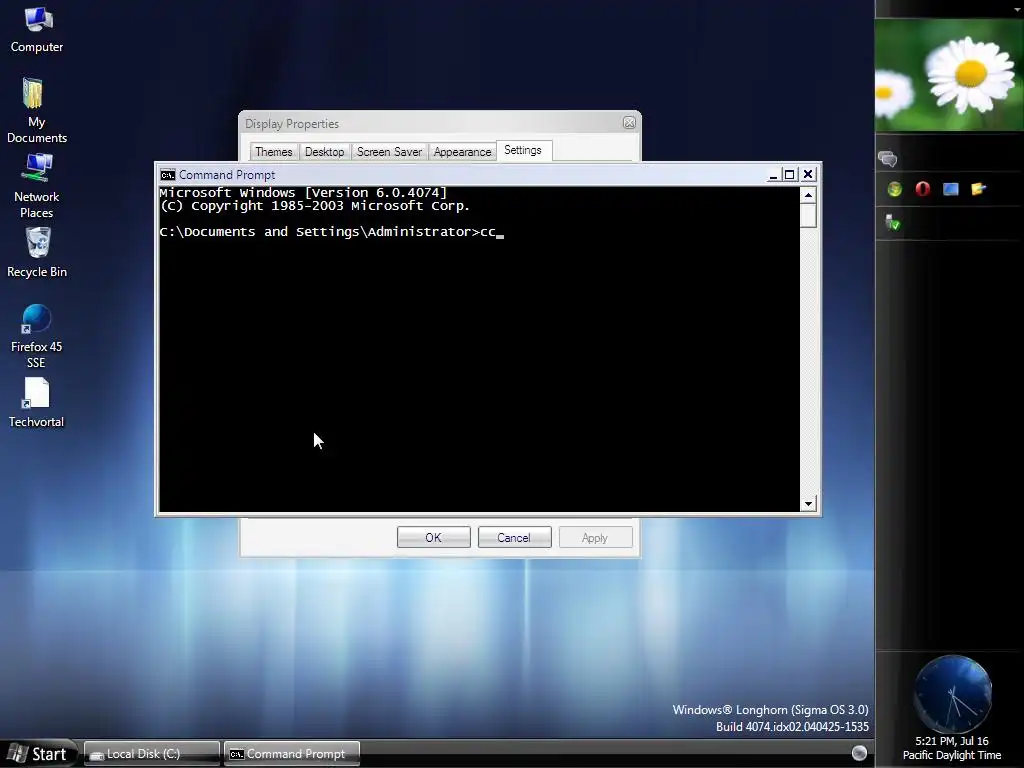Viewport: 1024px width, 768px height.
Task: Switch to Local Disk (C:) taskbar button
Action: pyautogui.click(x=152, y=754)
